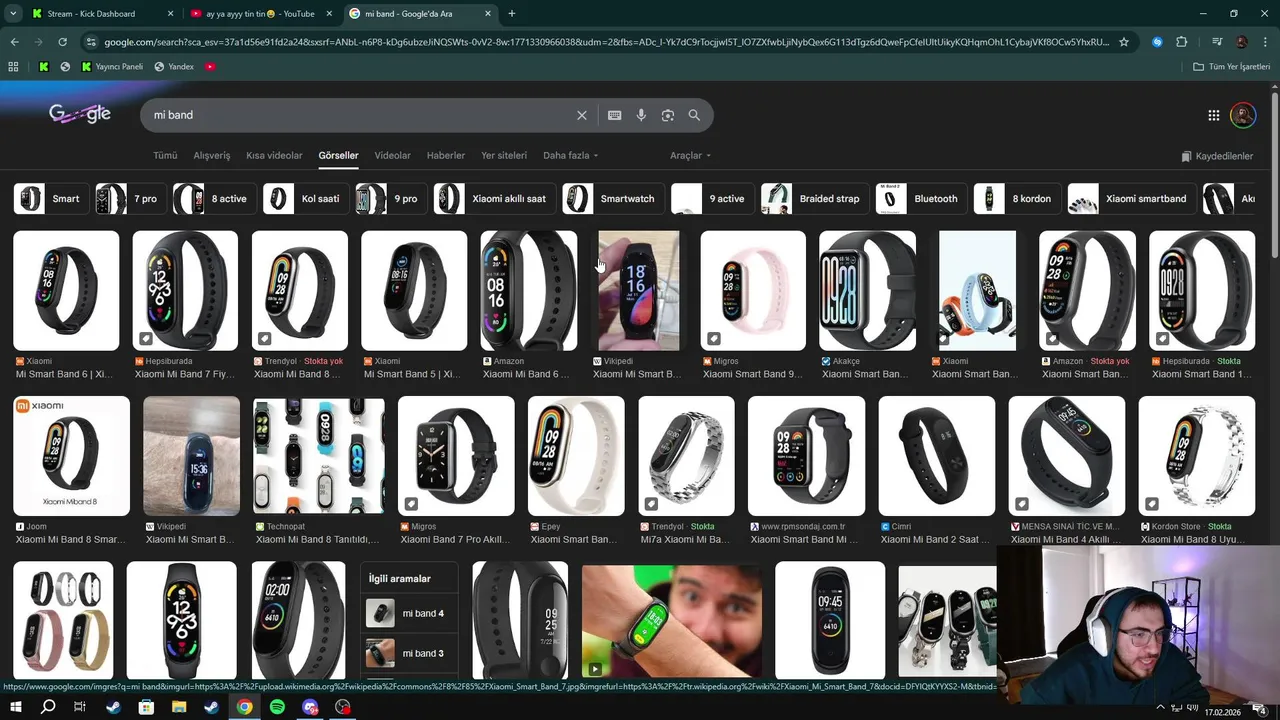Screen dimensions: 1280x720
Task: Expand the Daha fazla dropdown
Action: (x=570, y=156)
